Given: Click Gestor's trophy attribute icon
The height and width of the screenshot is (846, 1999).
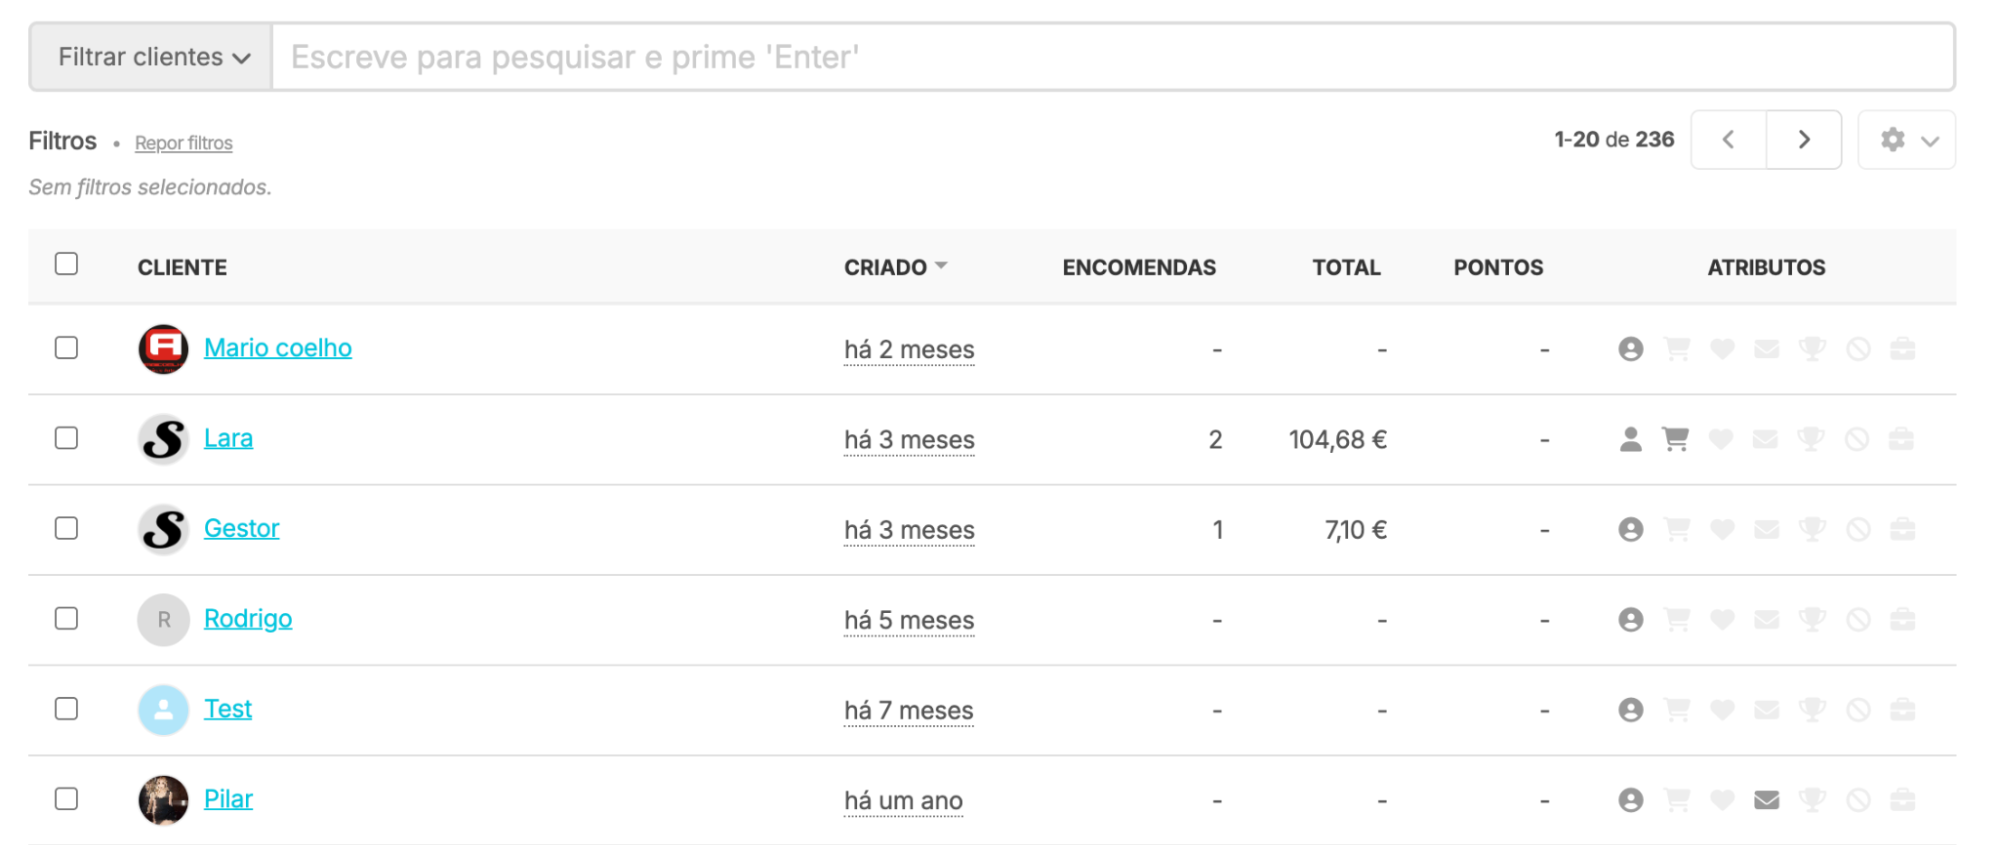Looking at the screenshot, I should coord(1812,529).
